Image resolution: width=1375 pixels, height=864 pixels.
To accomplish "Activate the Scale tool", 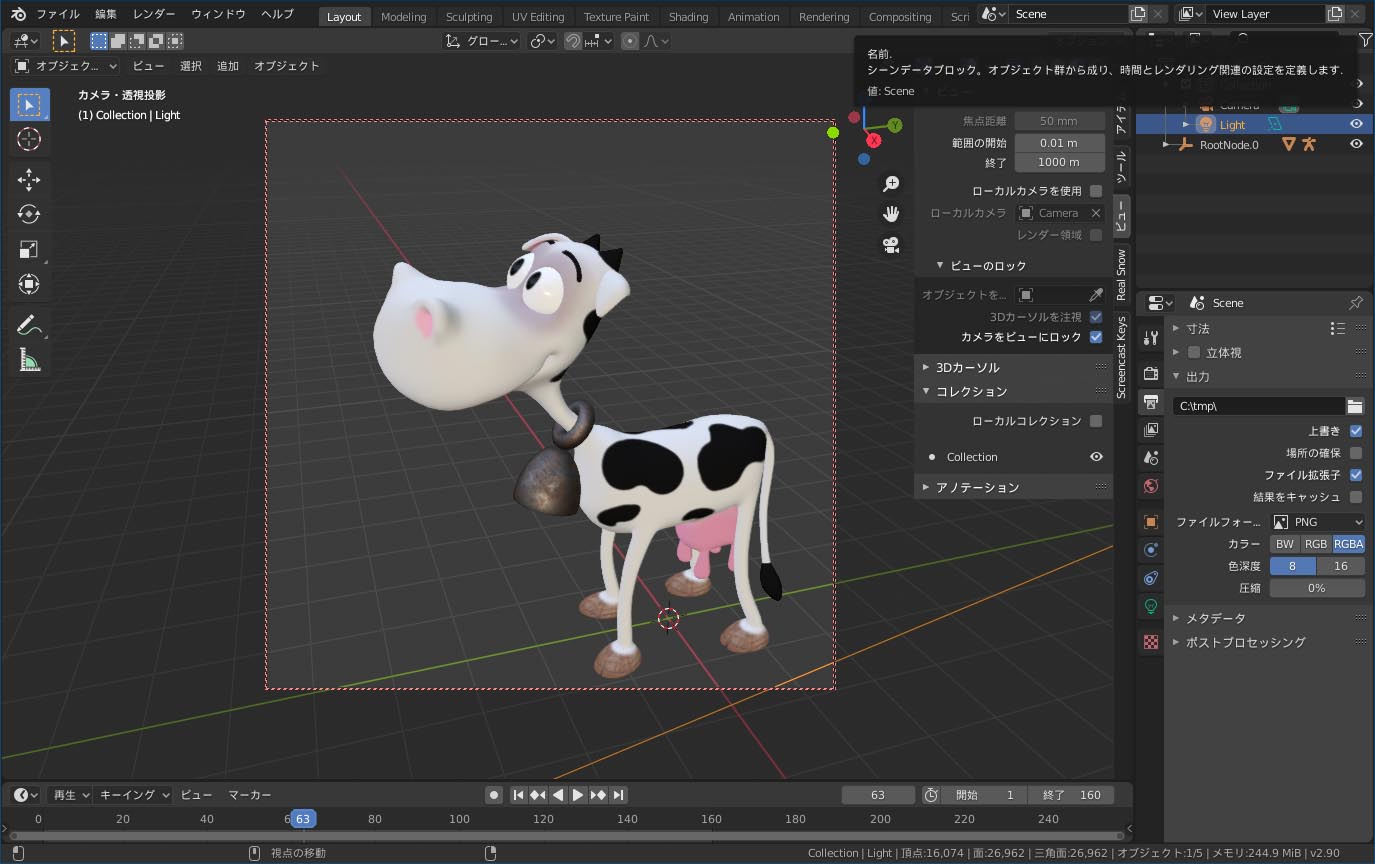I will click(x=29, y=249).
